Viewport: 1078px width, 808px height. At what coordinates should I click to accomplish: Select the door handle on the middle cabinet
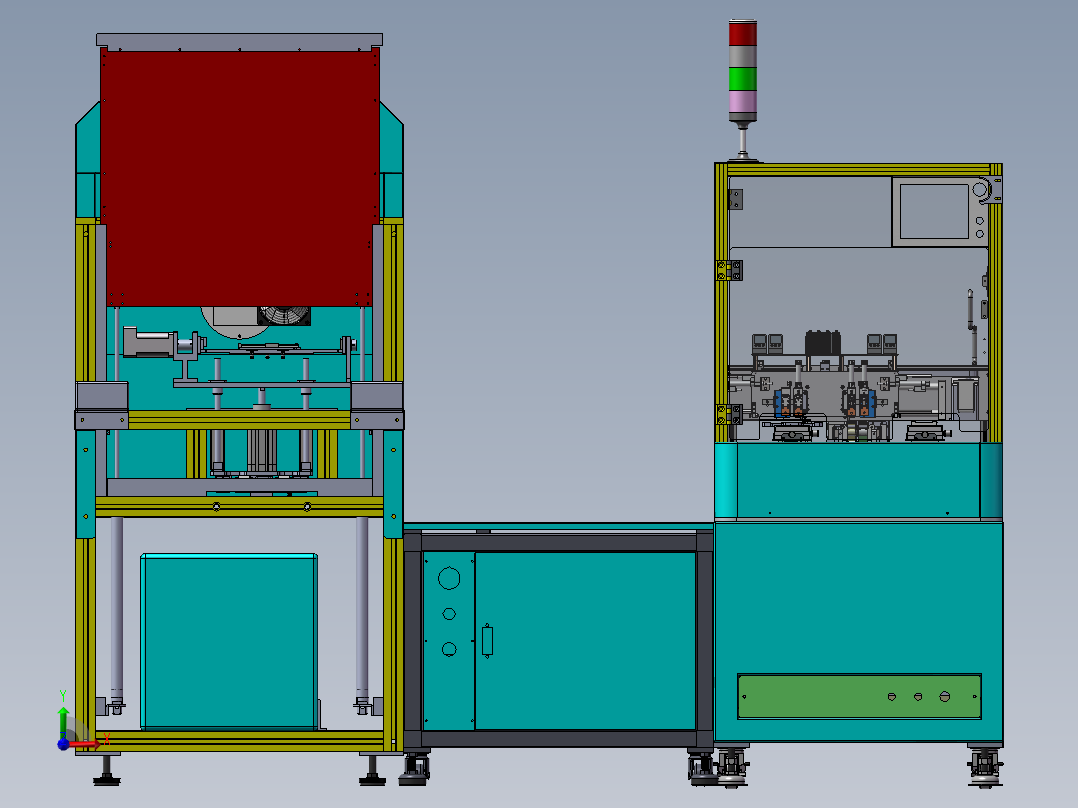pyautogui.click(x=487, y=640)
